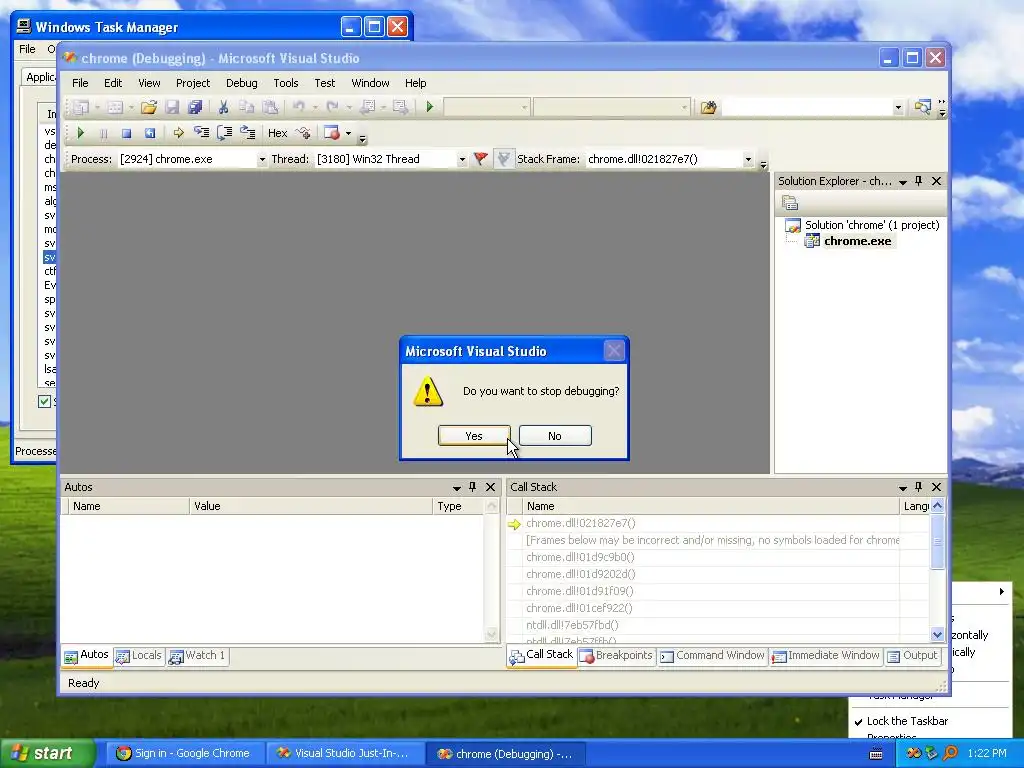This screenshot has height=768, width=1024.
Task: Open the View menu
Action: click(x=149, y=83)
